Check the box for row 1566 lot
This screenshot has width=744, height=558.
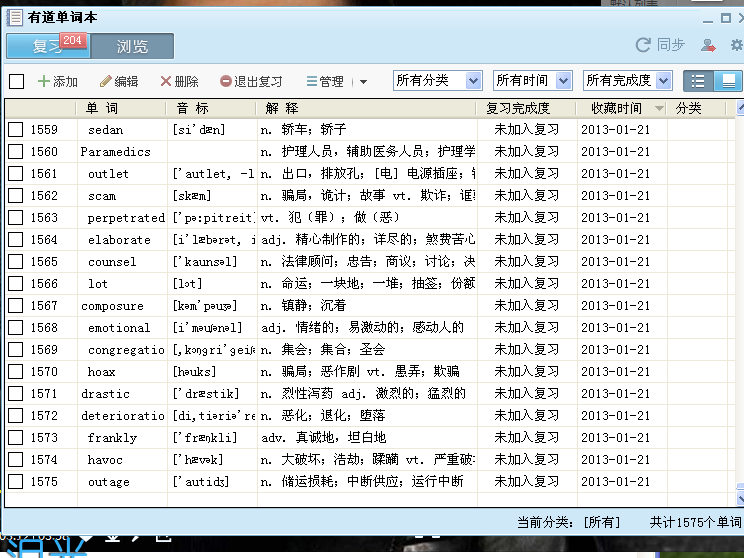coord(16,283)
